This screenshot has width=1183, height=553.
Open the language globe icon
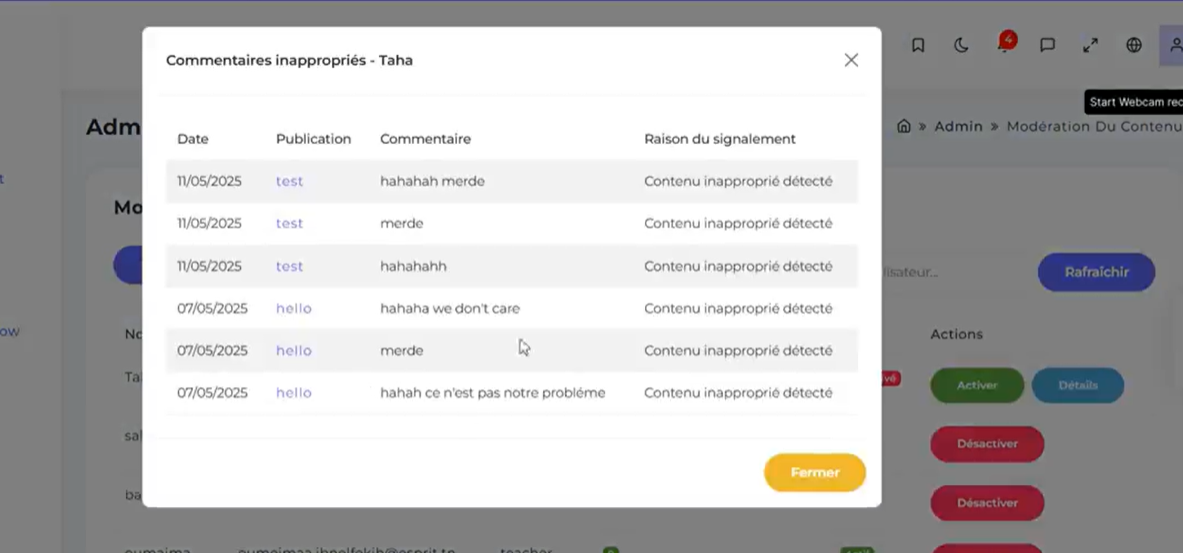coord(1134,45)
